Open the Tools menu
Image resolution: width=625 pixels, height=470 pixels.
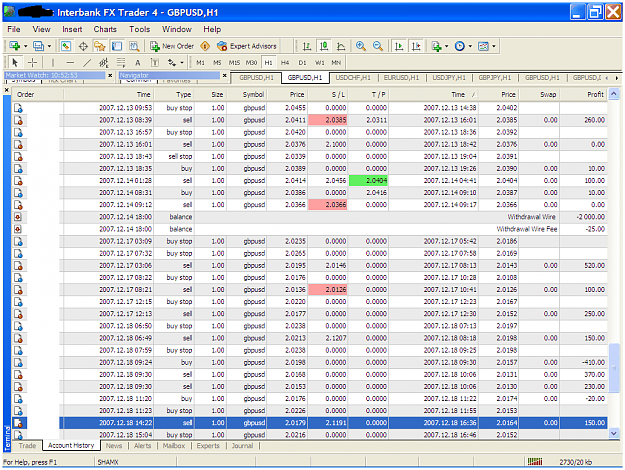pyautogui.click(x=140, y=29)
